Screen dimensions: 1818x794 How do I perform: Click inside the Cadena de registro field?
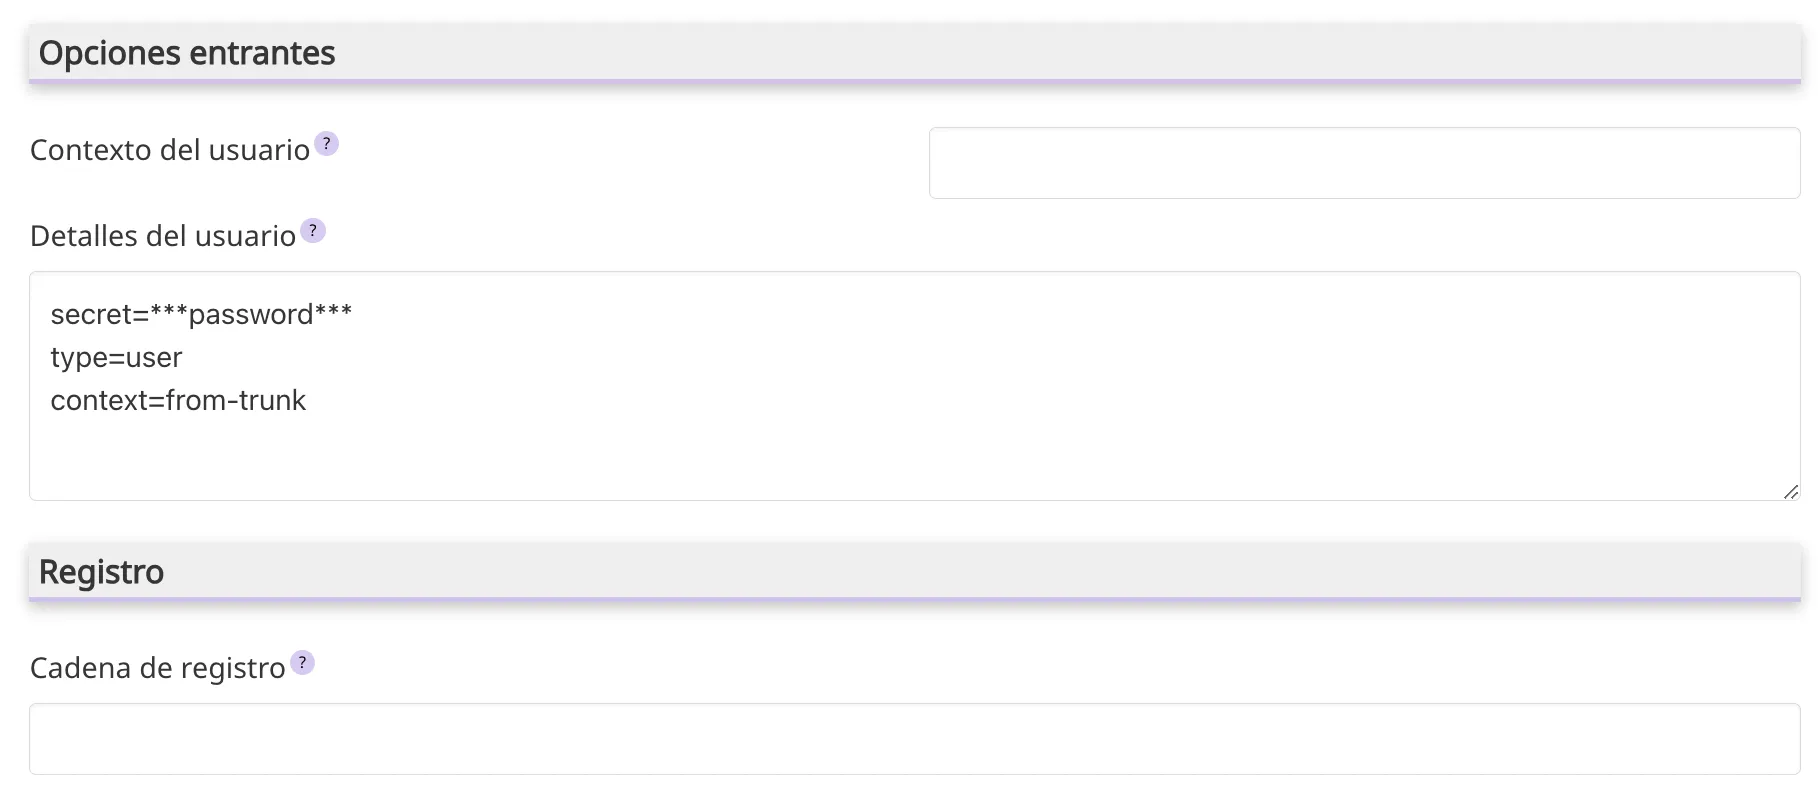click(914, 739)
